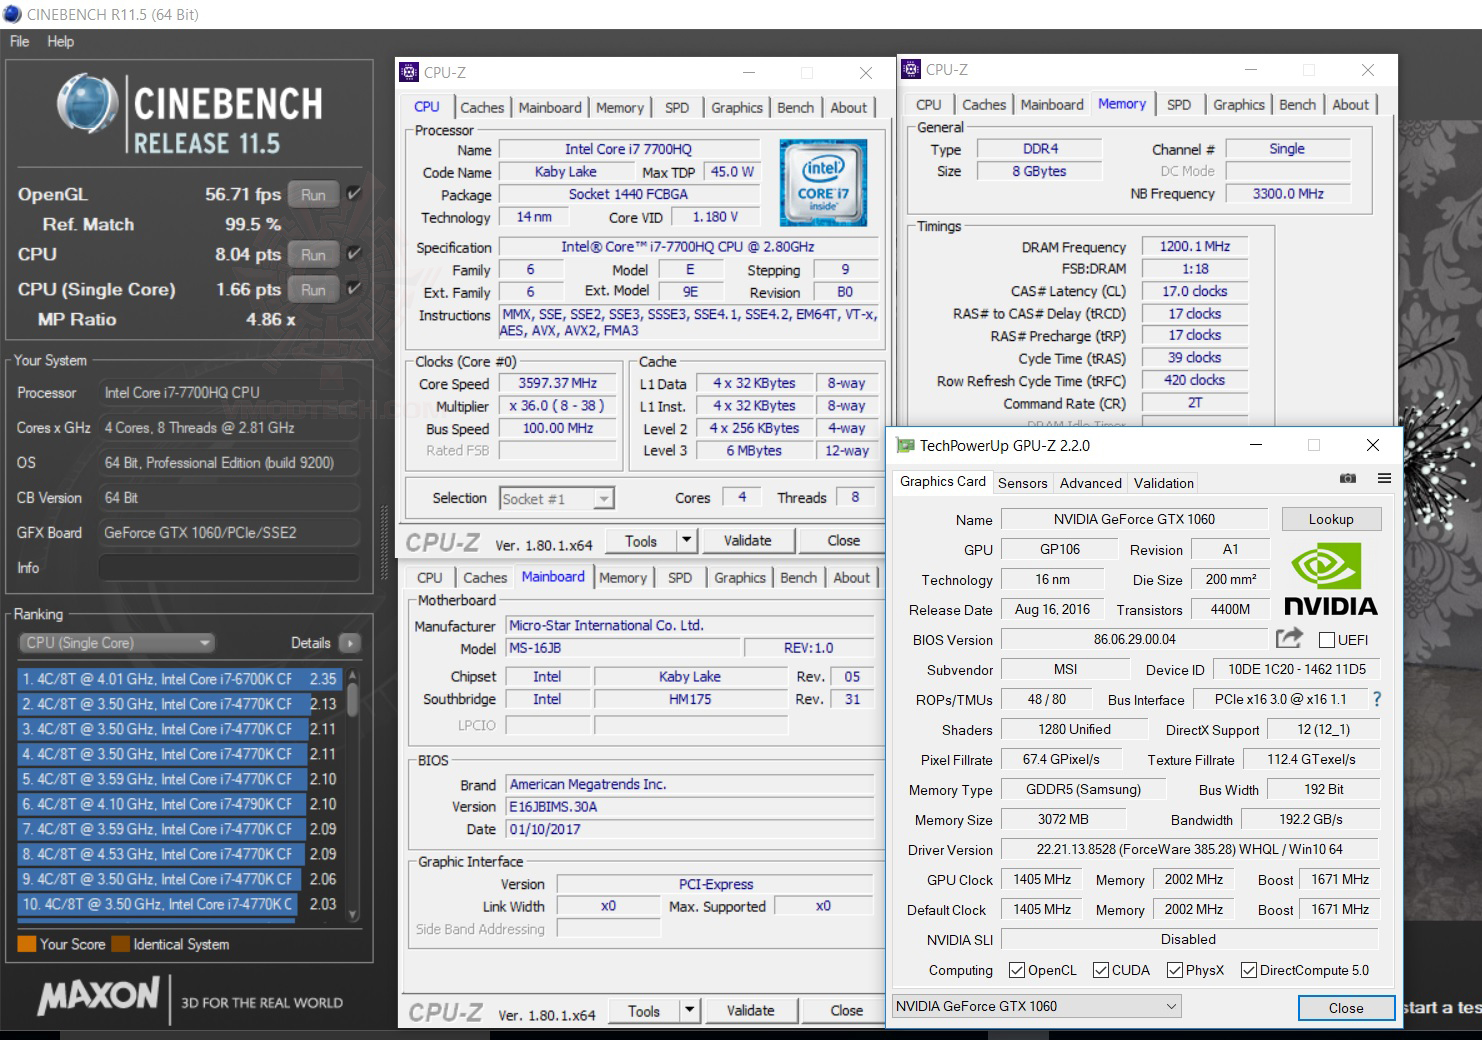This screenshot has height=1040, width=1482.
Task: Run the CPU benchmark in Cinebench
Action: point(313,254)
